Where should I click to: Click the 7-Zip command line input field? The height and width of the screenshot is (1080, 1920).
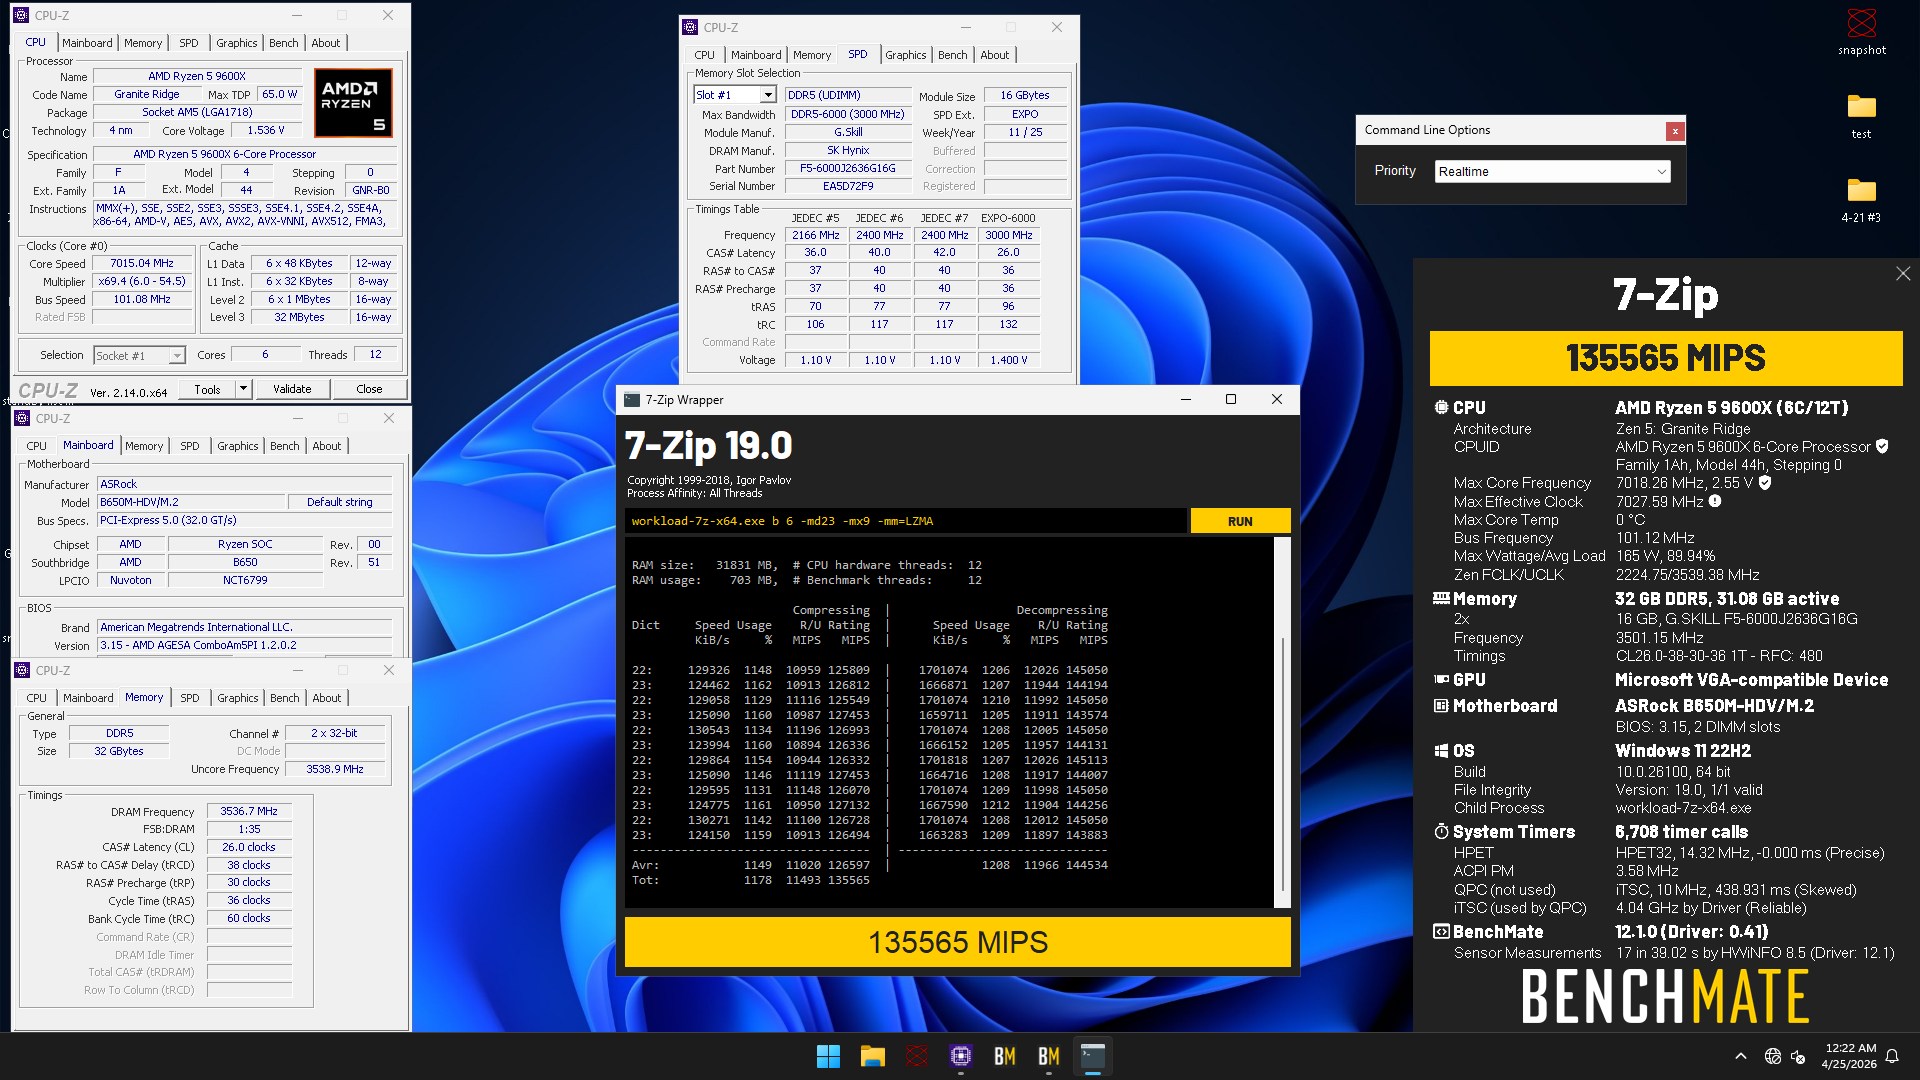click(906, 521)
